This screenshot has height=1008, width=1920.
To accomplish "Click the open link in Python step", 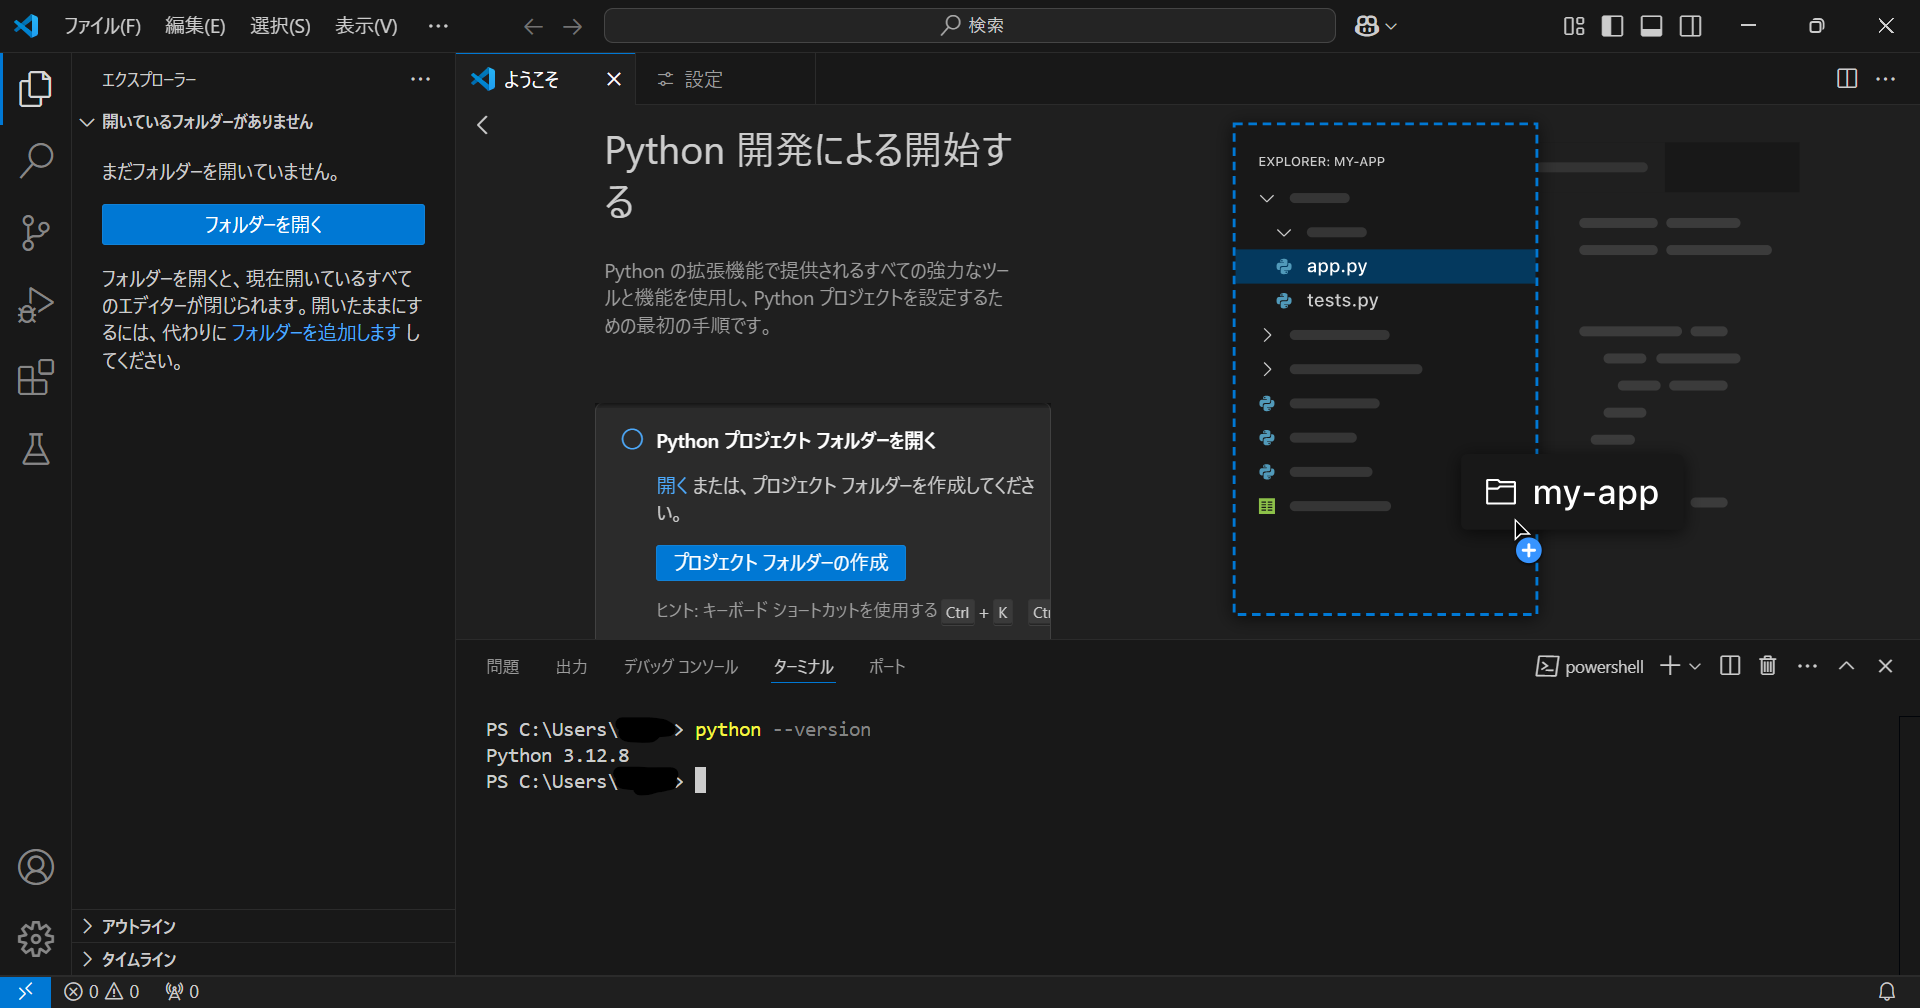I will coord(672,485).
